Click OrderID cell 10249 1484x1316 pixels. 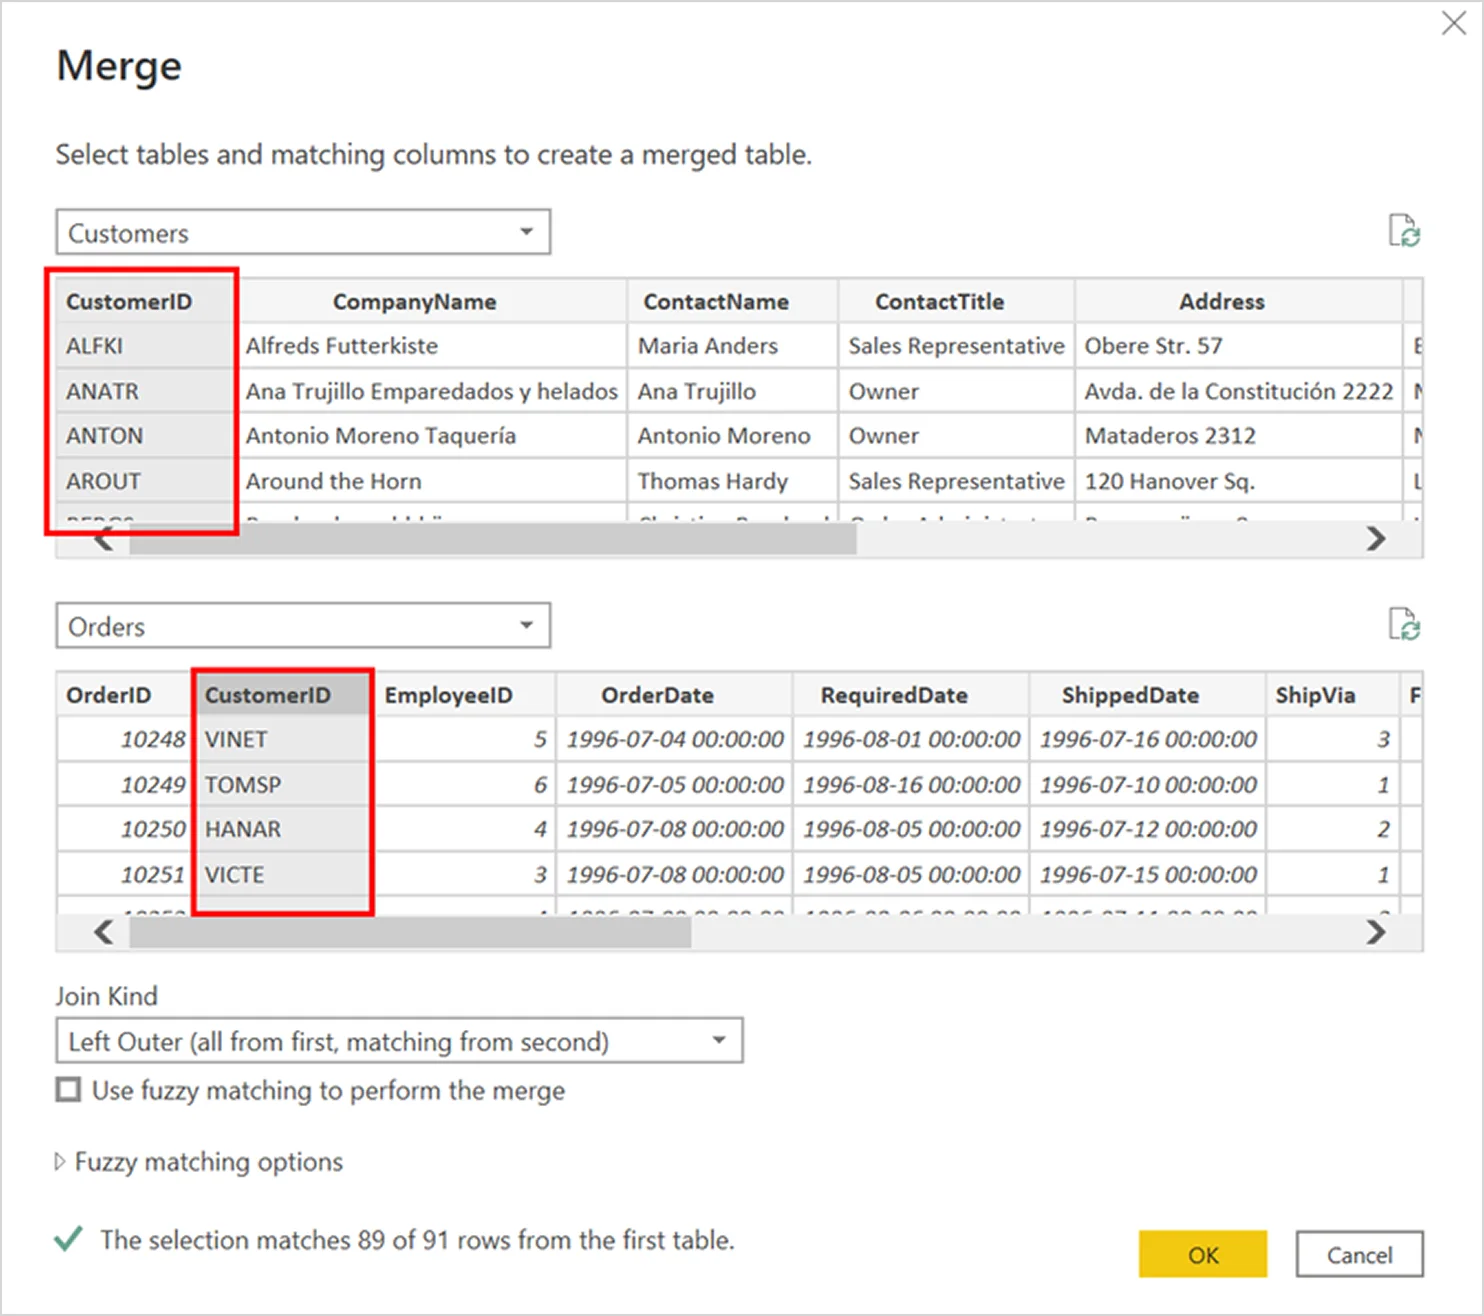point(125,784)
